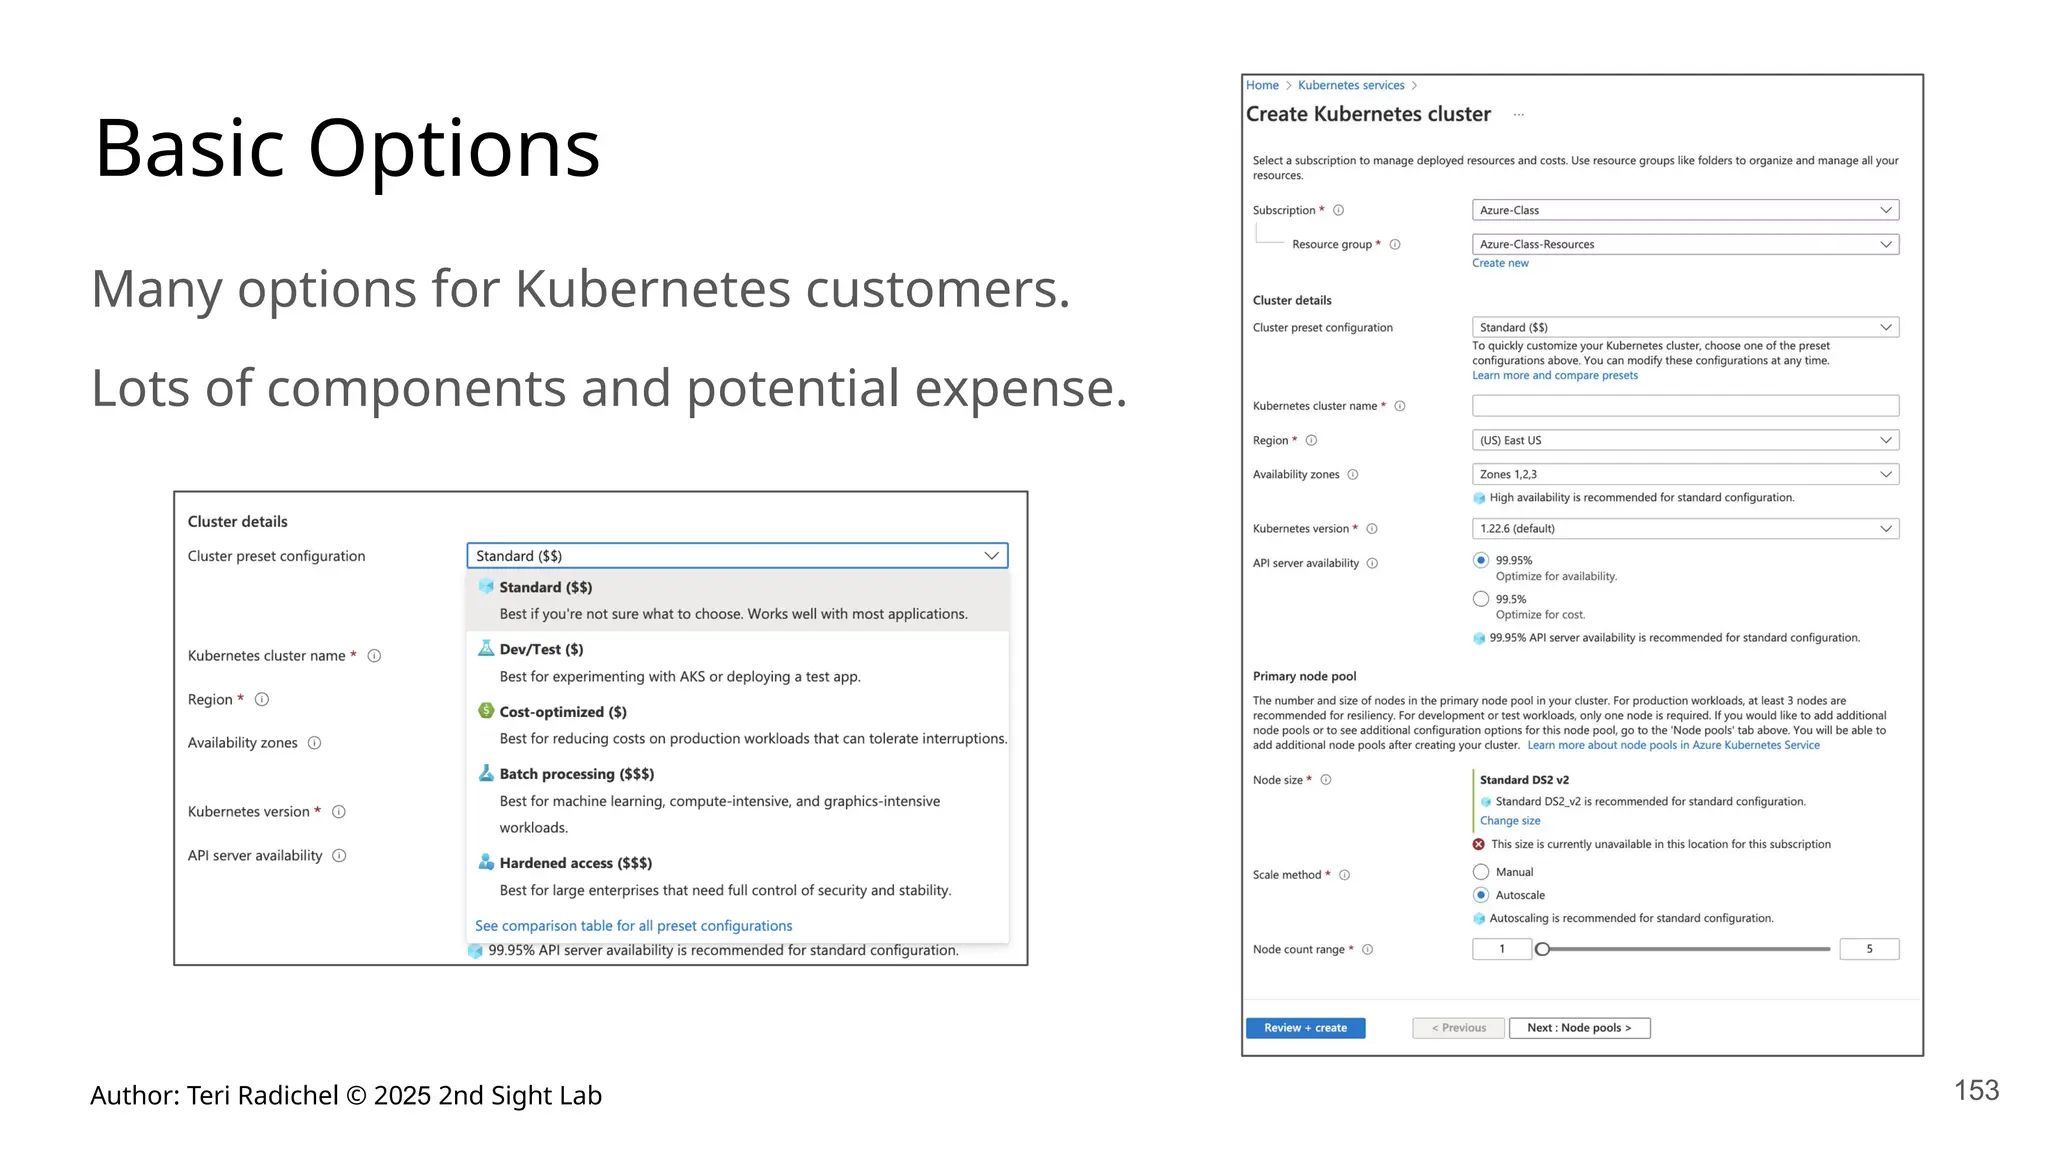The height and width of the screenshot is (1152, 2048).
Task: Click red error icon for unavailable node size
Action: tap(1479, 844)
